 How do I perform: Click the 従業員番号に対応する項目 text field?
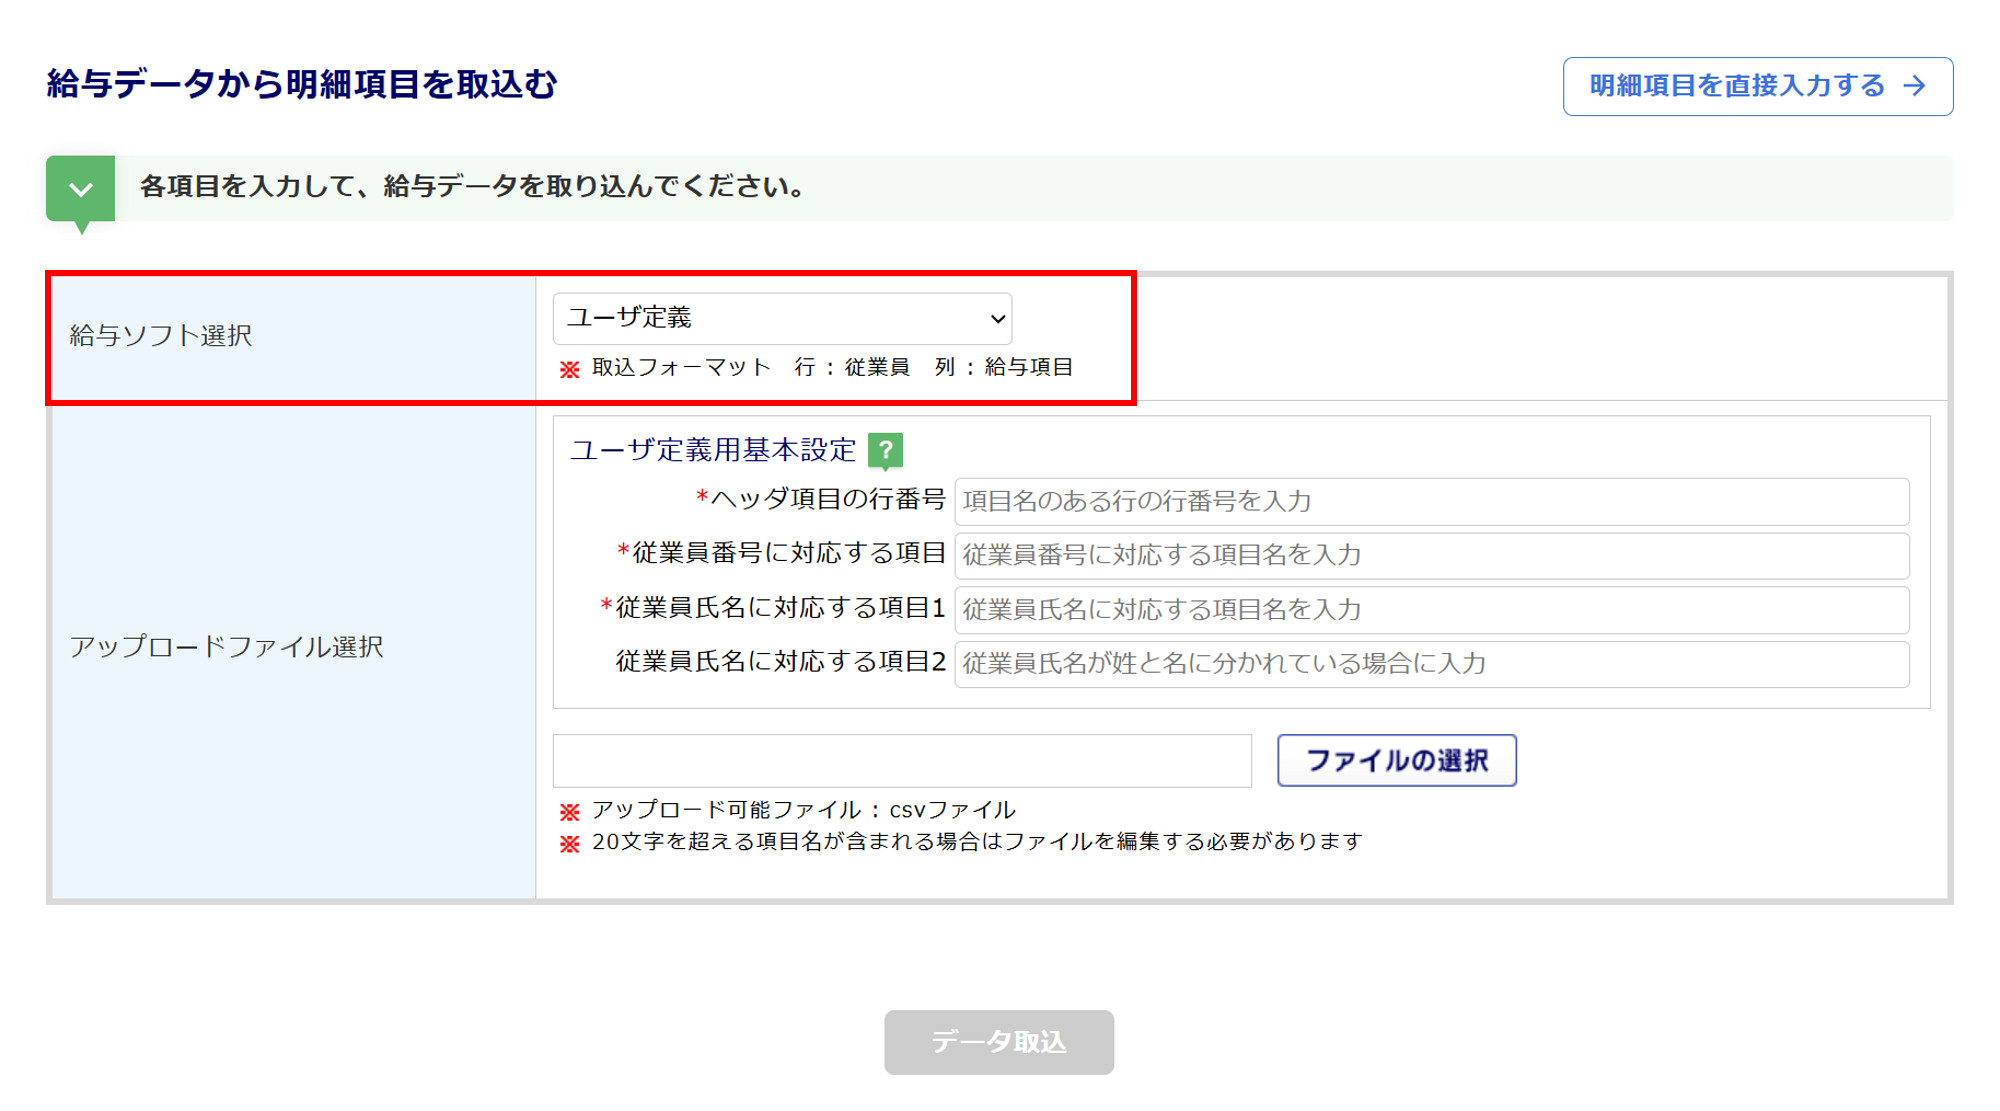(1431, 555)
